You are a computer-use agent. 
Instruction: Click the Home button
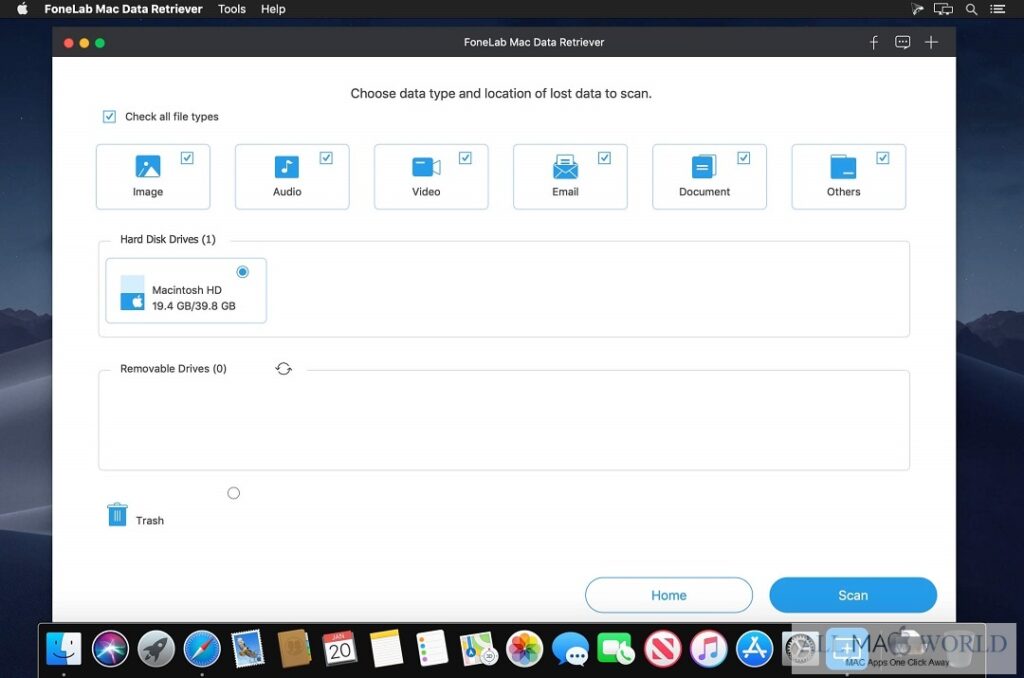669,595
